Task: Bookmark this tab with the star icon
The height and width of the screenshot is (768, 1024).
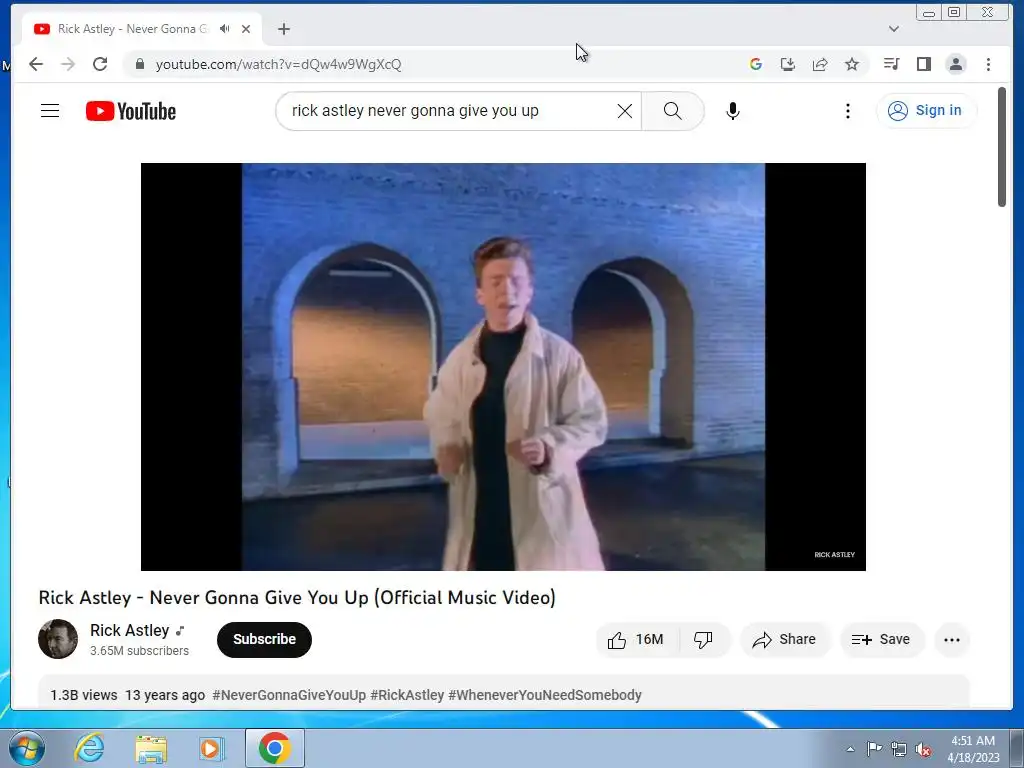Action: click(x=852, y=64)
